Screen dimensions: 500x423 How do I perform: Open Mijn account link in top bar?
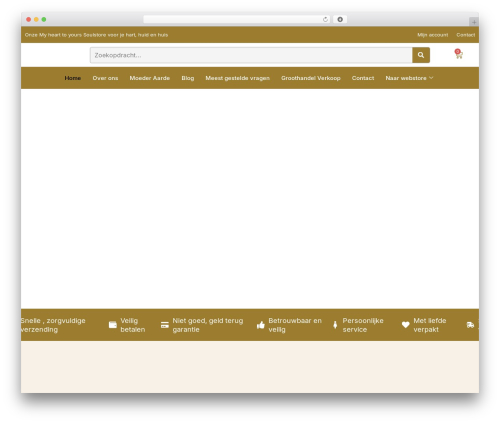pyautogui.click(x=433, y=35)
